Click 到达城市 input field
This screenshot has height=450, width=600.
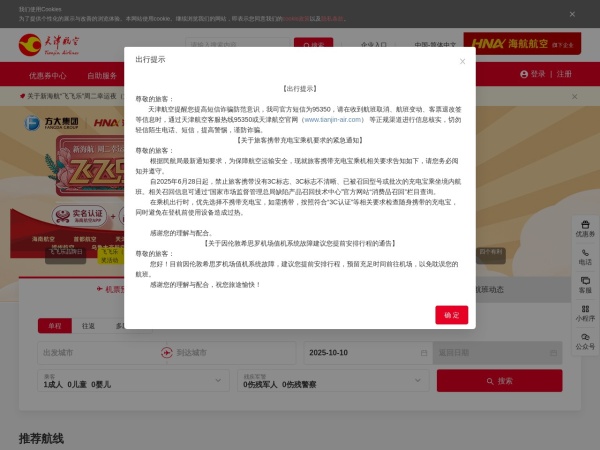234,353
